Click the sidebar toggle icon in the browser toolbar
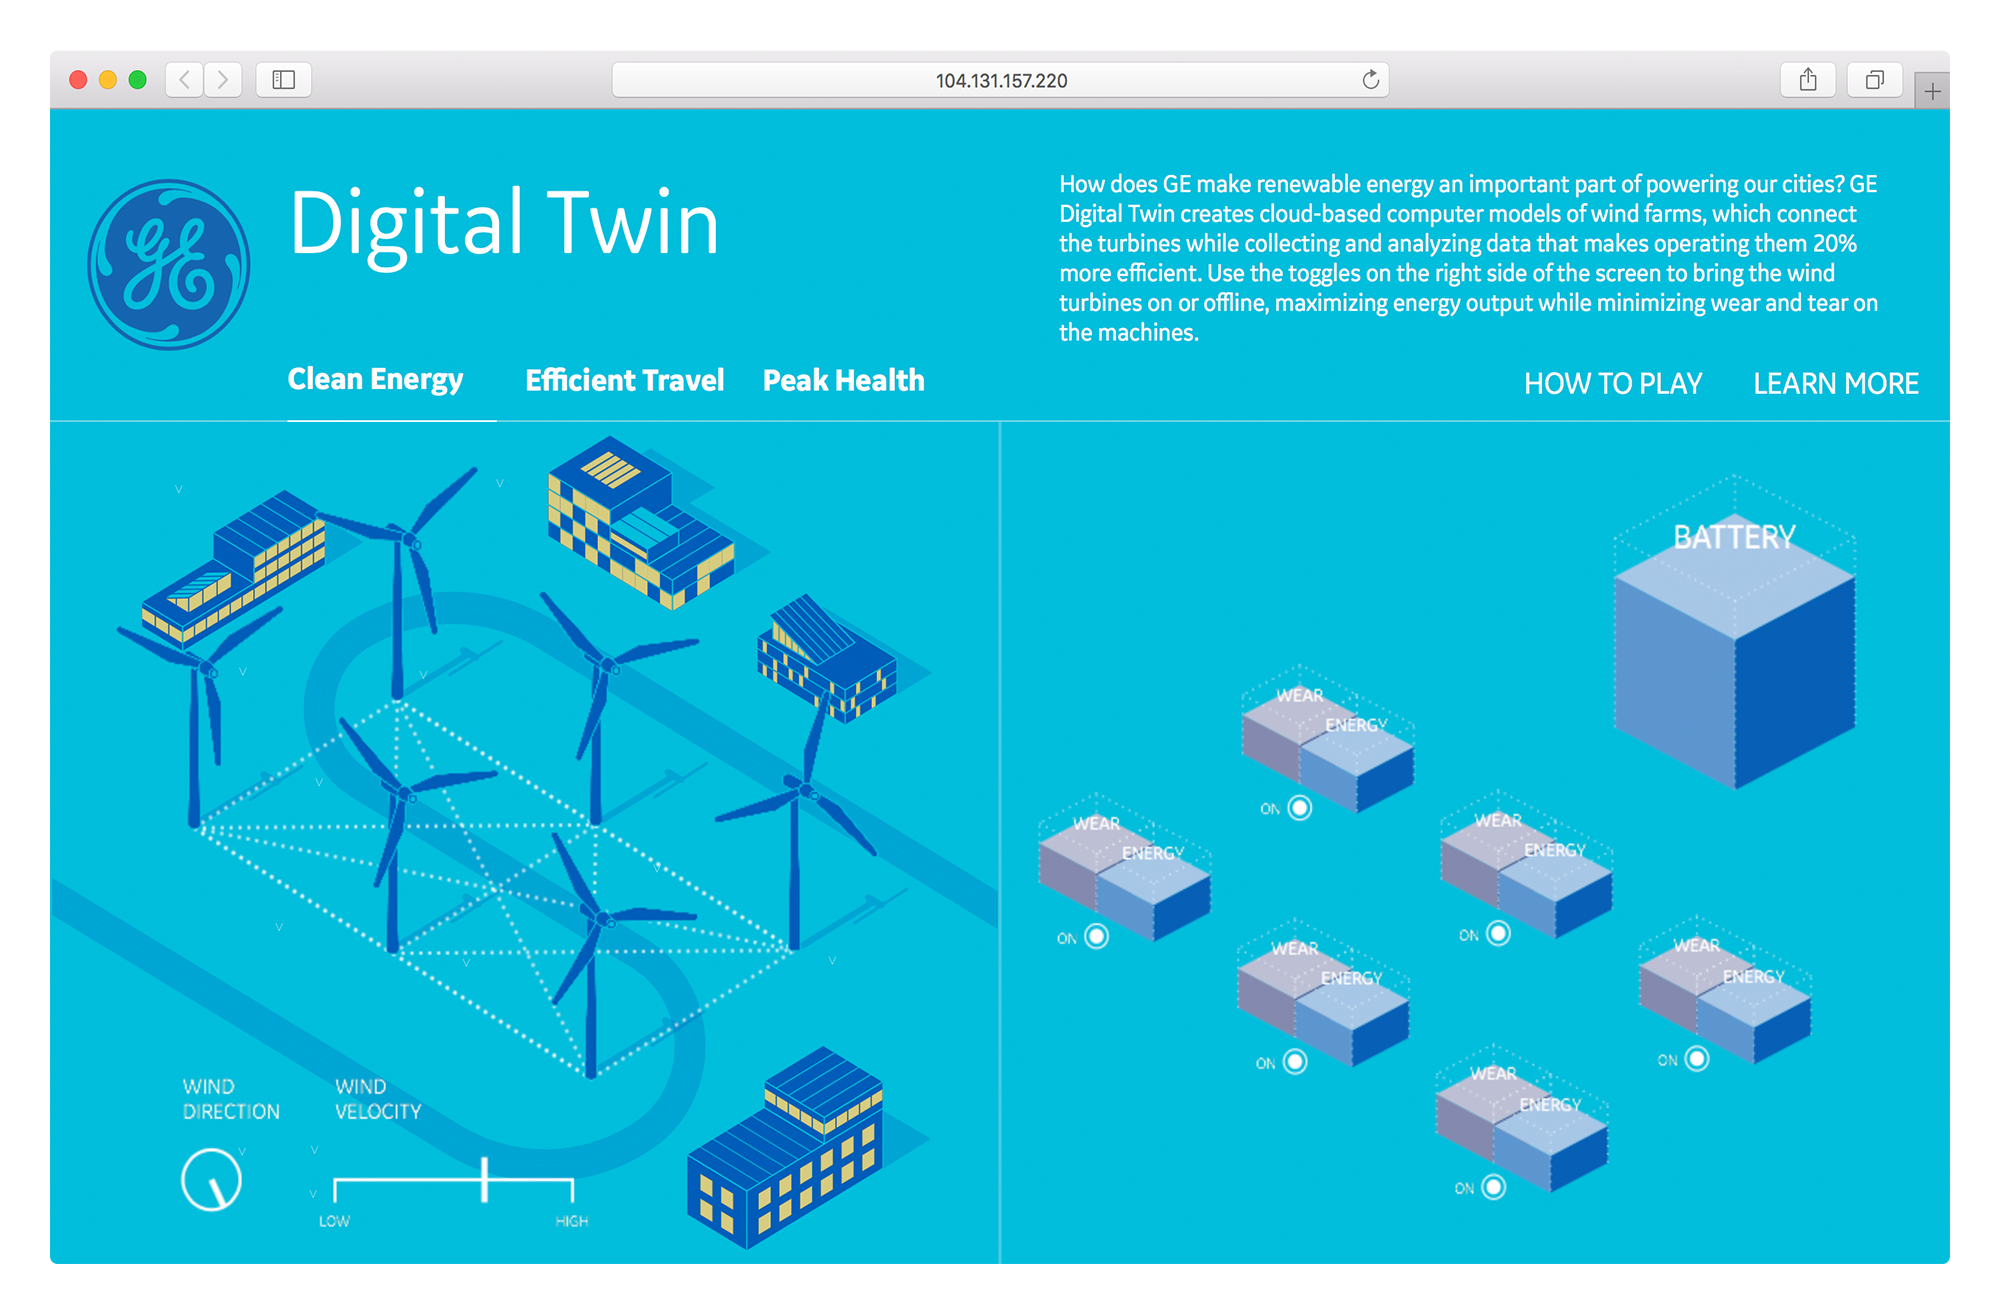2000x1314 pixels. (x=283, y=79)
